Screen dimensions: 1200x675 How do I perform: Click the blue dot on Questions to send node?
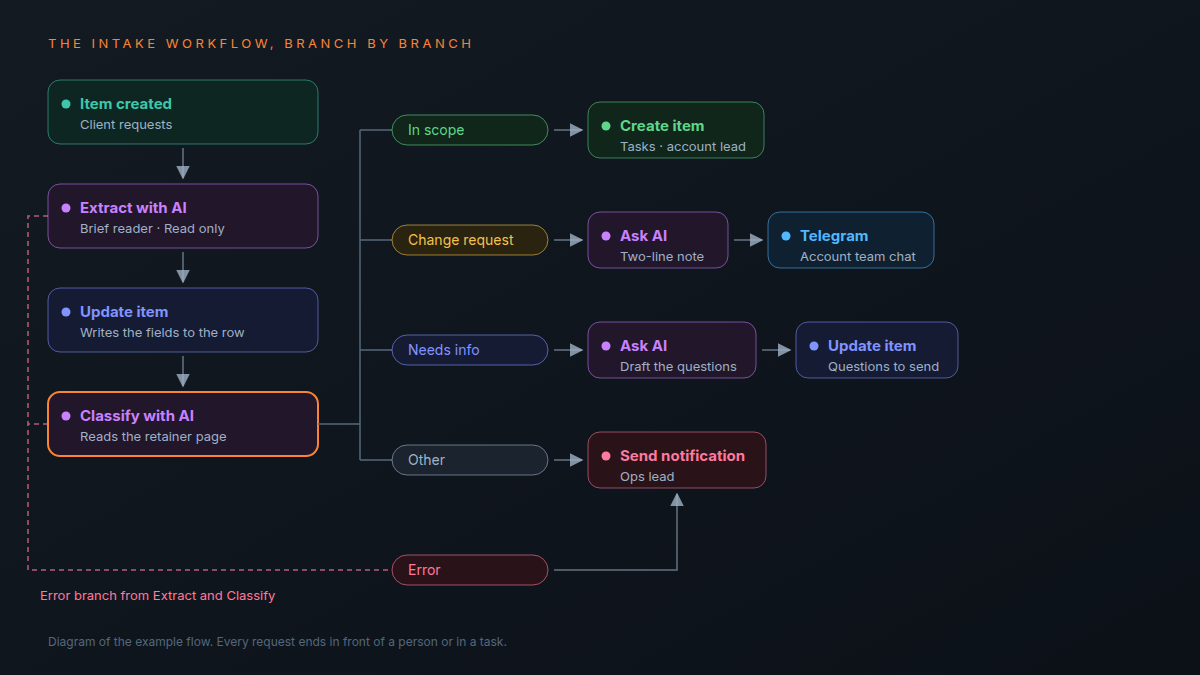(814, 346)
